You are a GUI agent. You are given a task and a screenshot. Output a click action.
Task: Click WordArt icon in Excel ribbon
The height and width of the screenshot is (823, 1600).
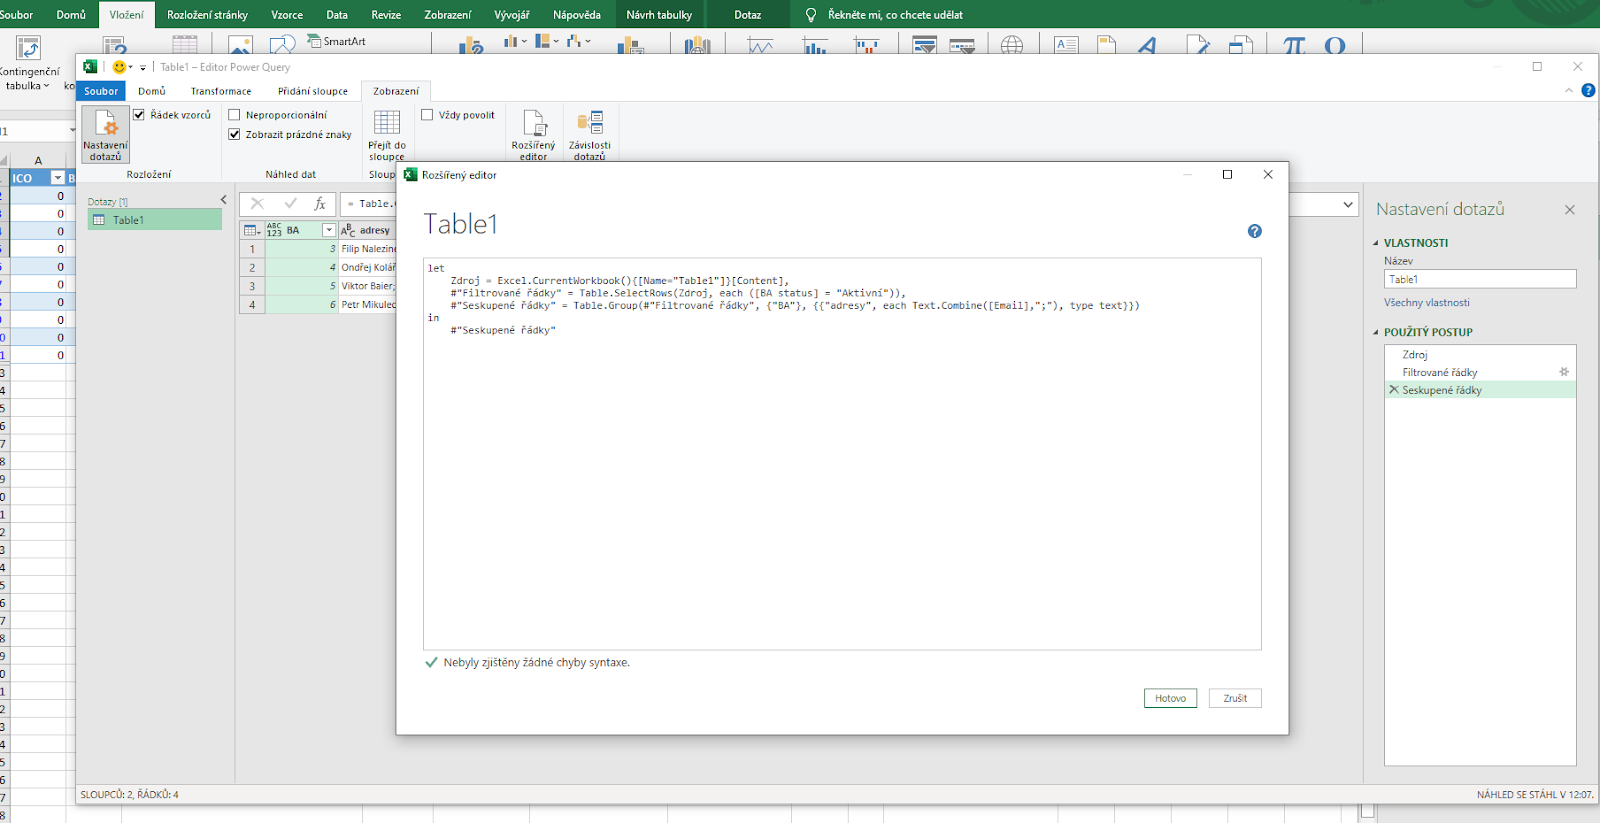[x=1148, y=46]
